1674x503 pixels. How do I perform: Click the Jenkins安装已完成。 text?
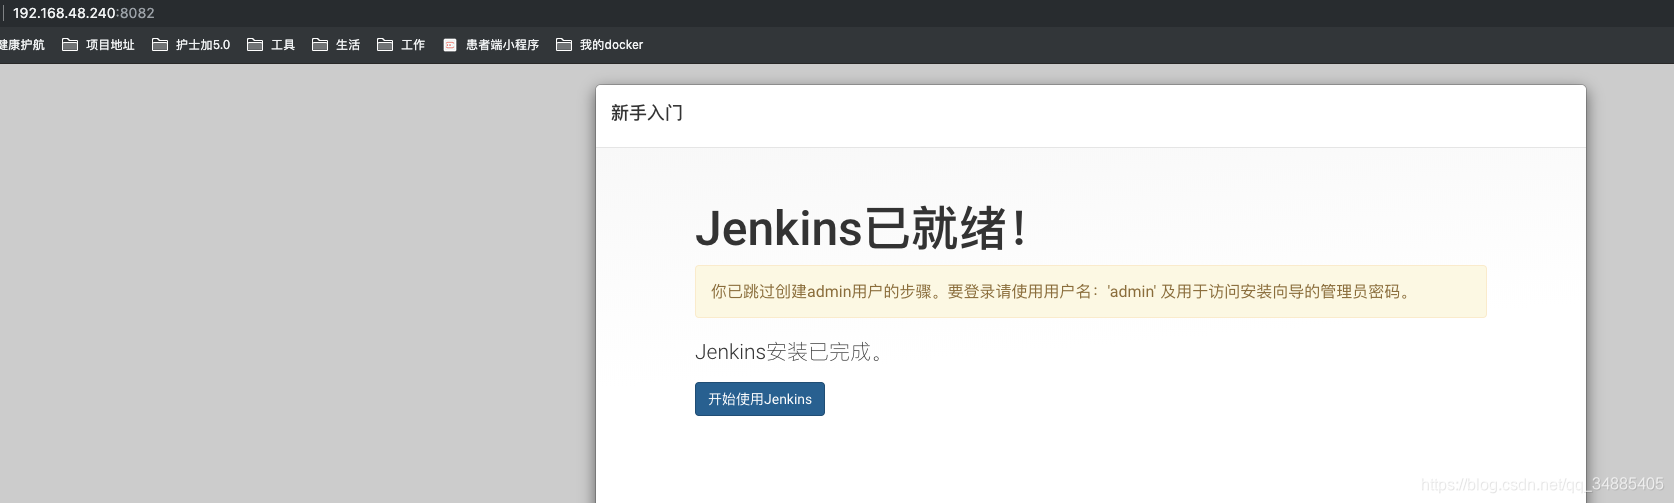coord(790,352)
